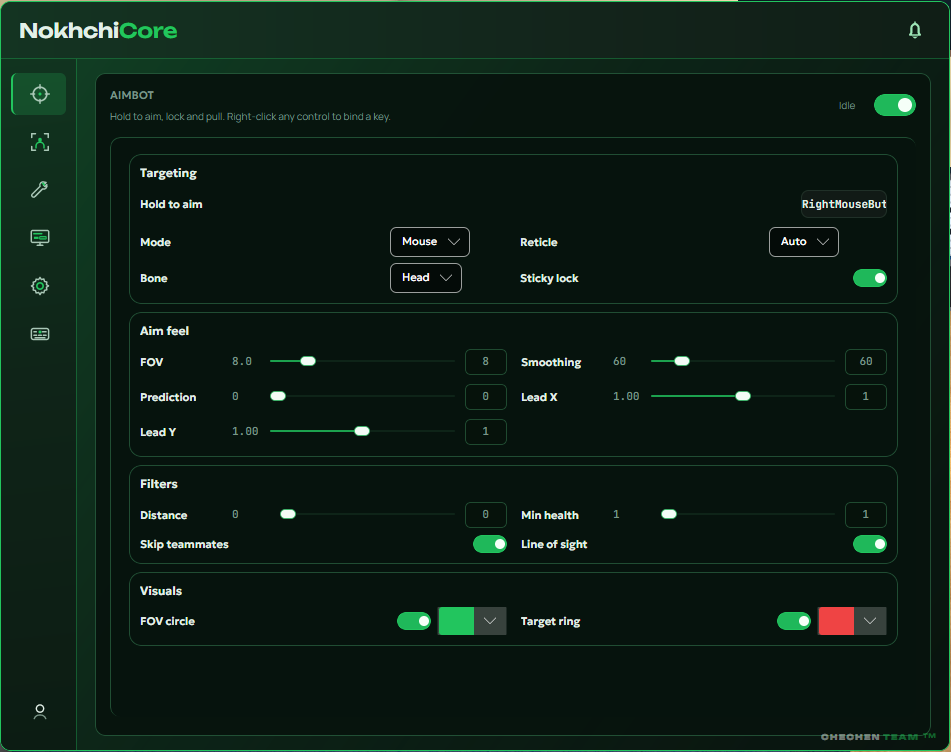Click the Aim feel group title
The width and height of the screenshot is (951, 752).
164,331
